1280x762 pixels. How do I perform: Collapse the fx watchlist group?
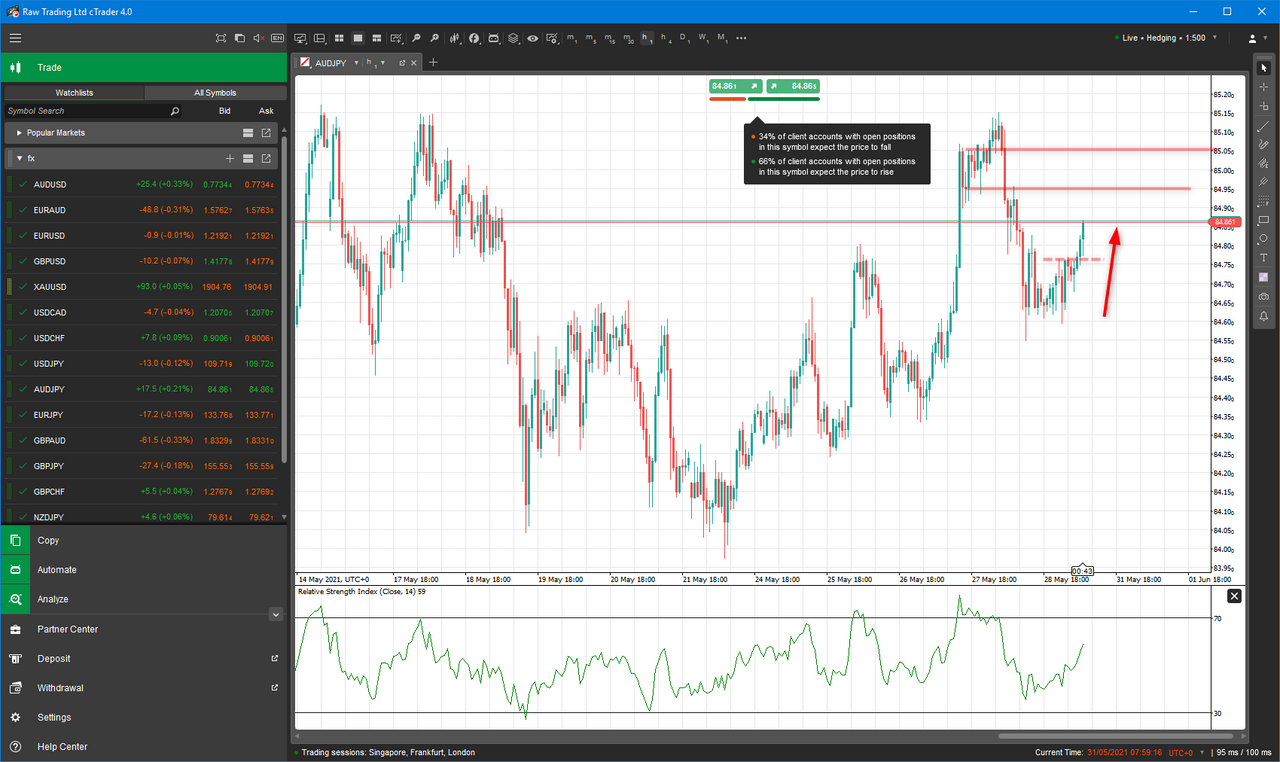[x=19, y=158]
